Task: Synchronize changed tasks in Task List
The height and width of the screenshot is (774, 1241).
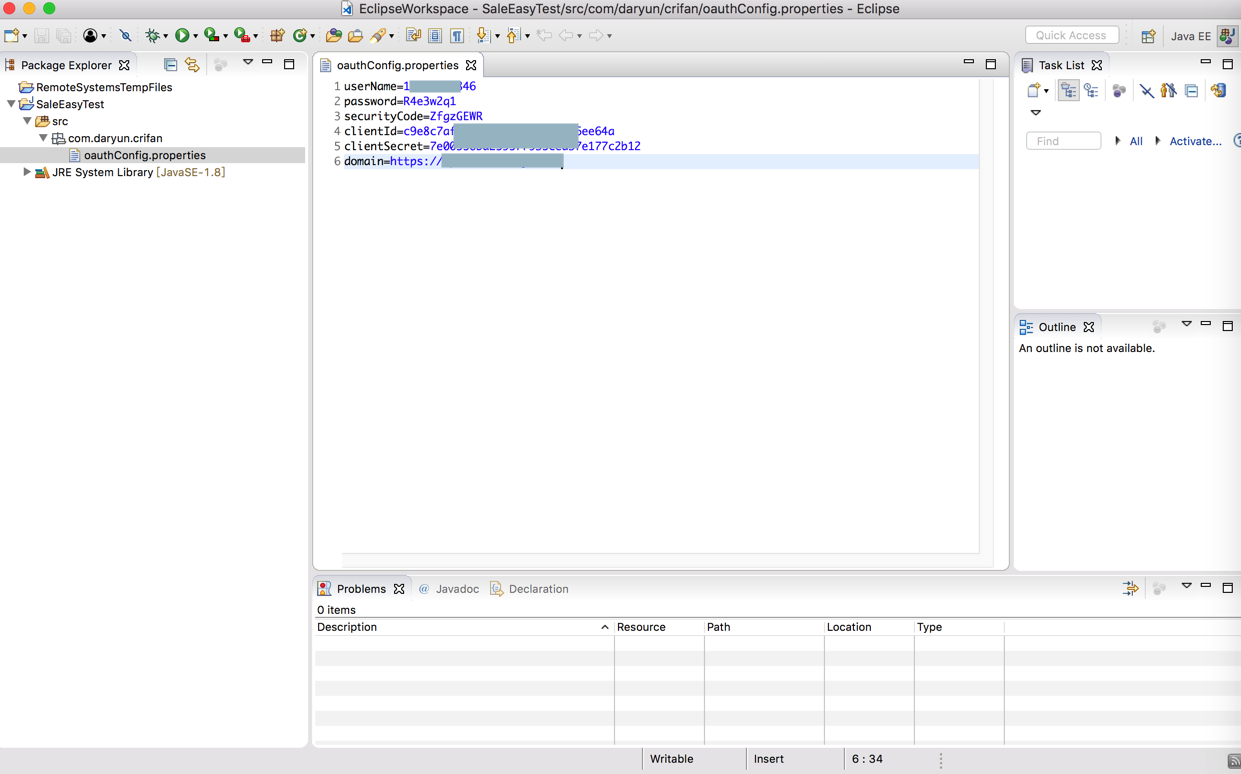Action: point(1218,91)
